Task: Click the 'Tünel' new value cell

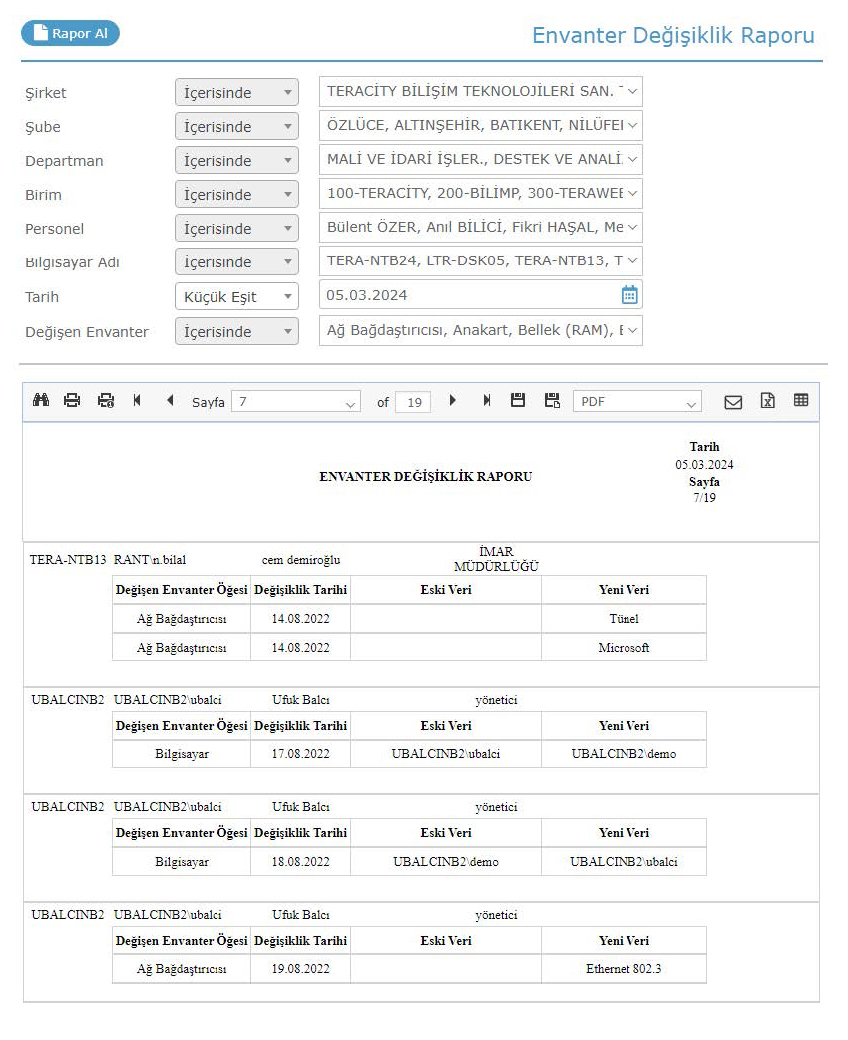Action: [x=624, y=619]
